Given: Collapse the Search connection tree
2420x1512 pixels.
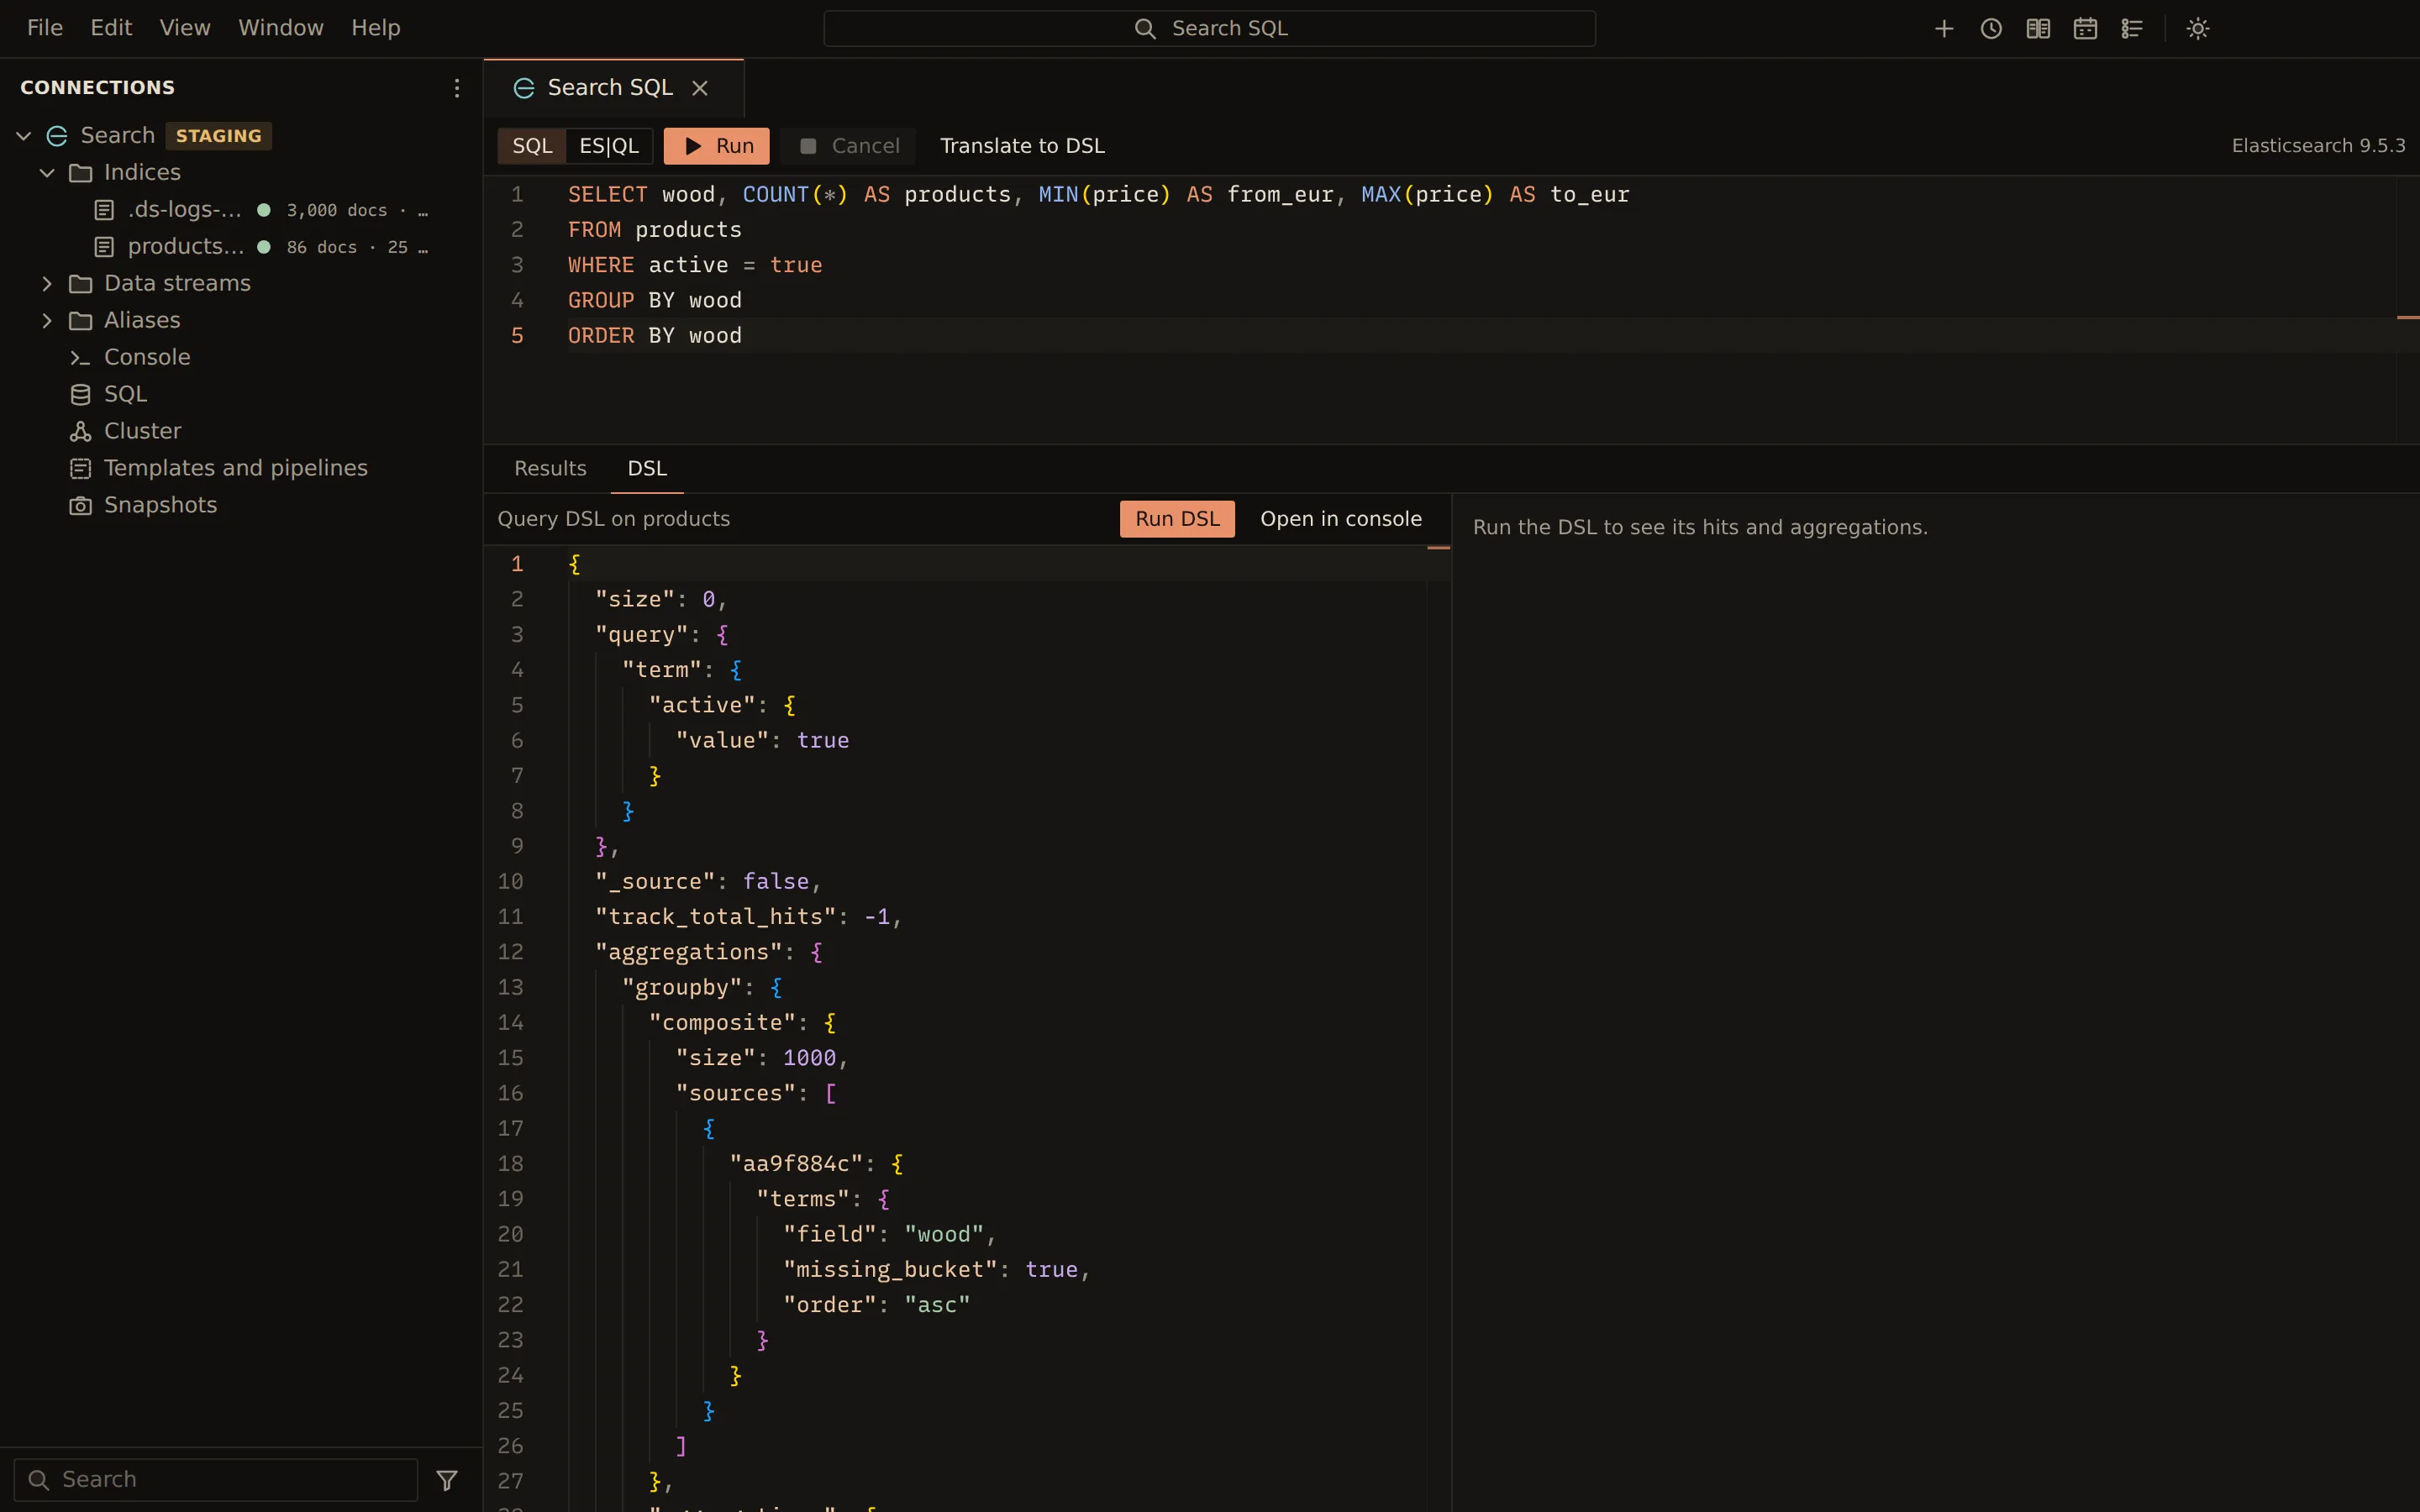Looking at the screenshot, I should [24, 135].
